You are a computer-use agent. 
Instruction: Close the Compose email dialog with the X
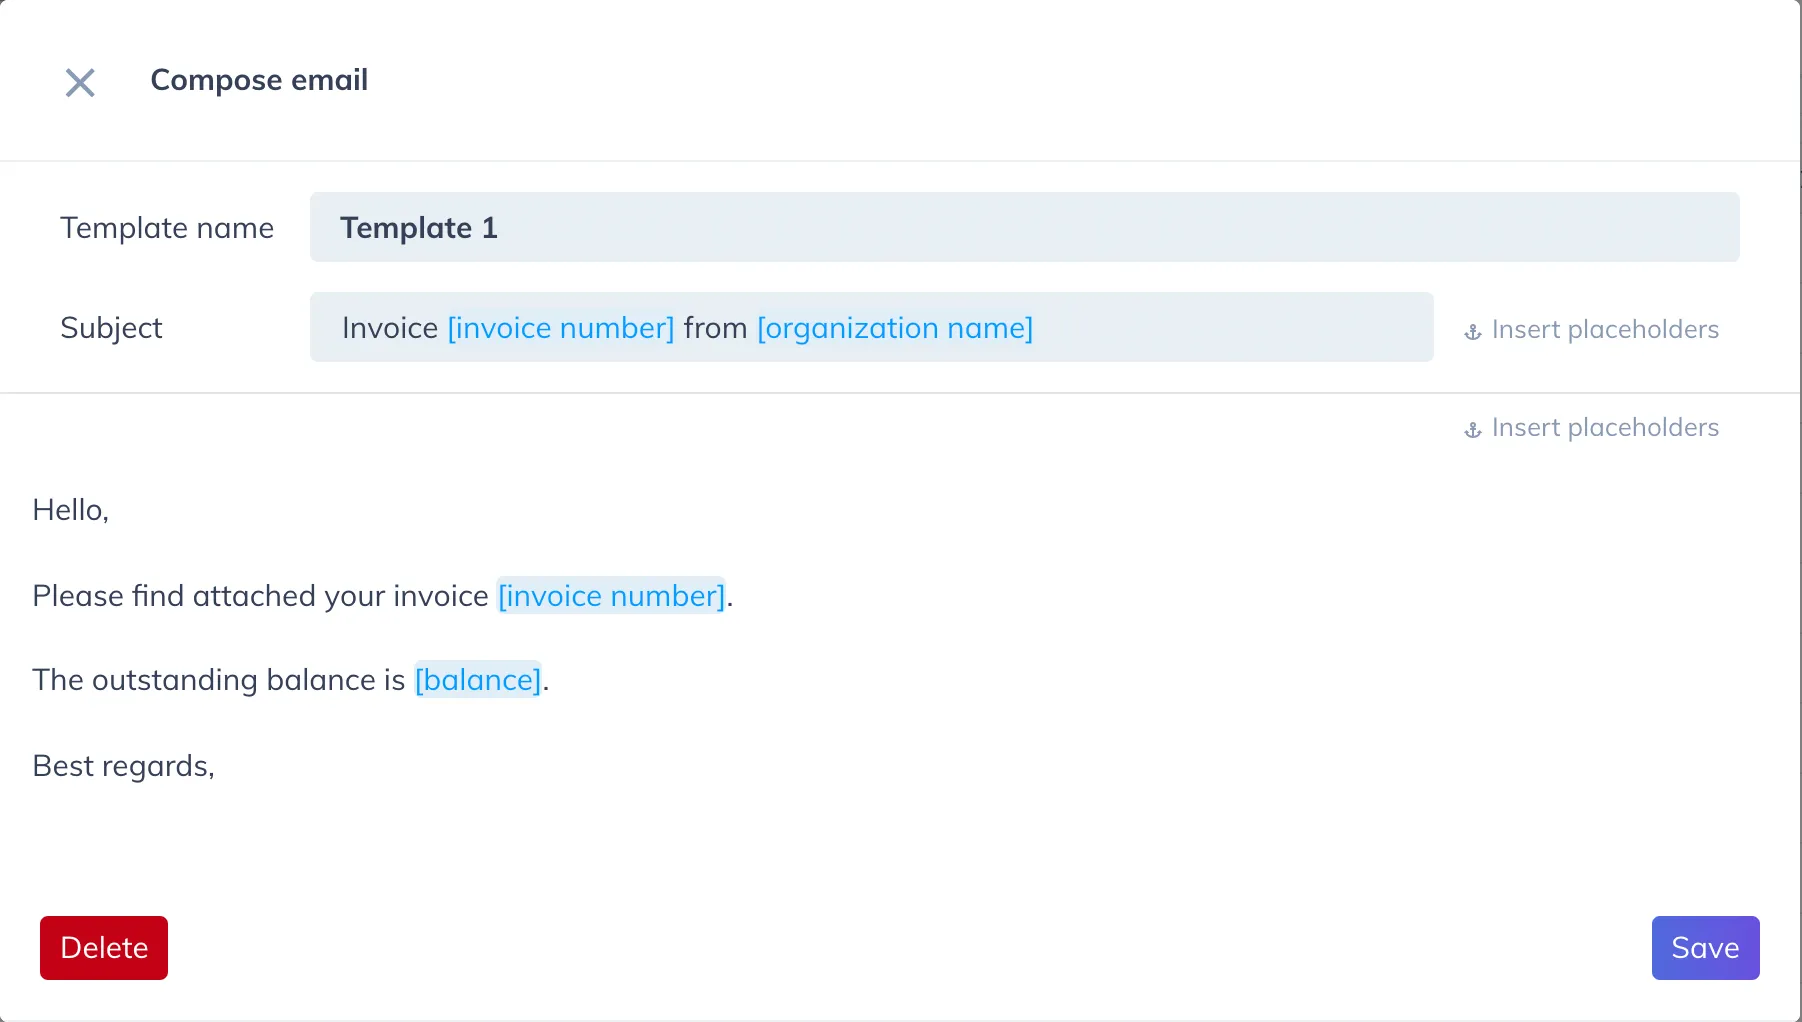[x=80, y=82]
